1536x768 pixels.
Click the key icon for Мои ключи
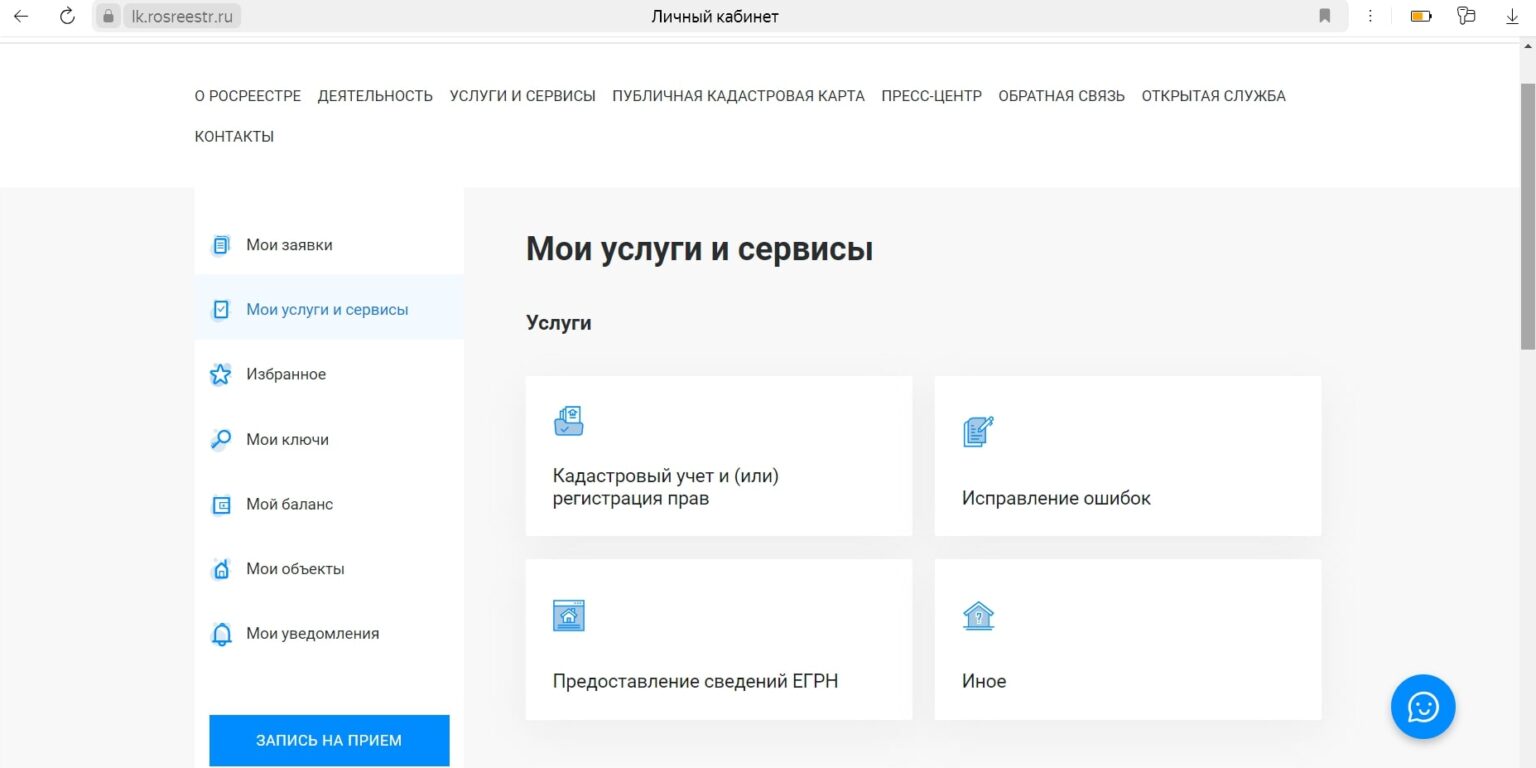point(221,439)
